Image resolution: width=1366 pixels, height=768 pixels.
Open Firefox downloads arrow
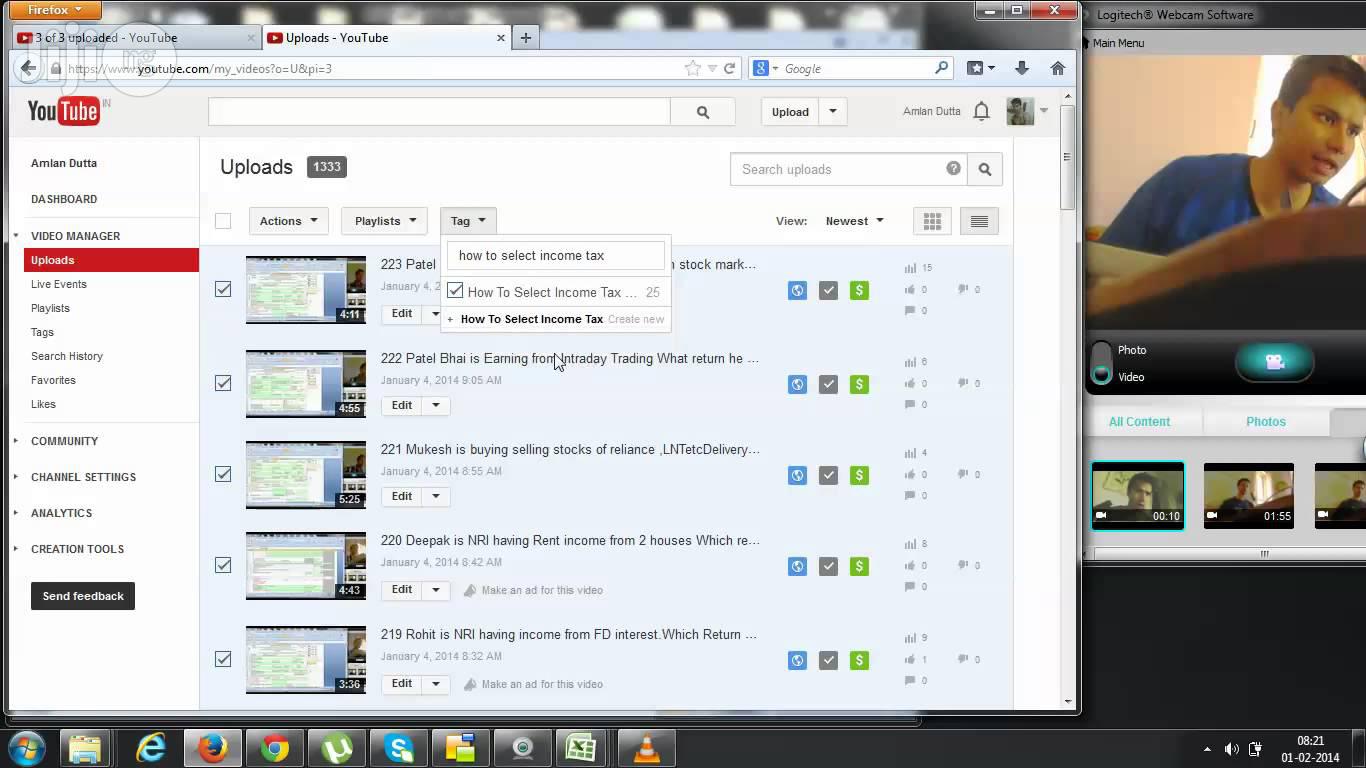tap(1021, 68)
